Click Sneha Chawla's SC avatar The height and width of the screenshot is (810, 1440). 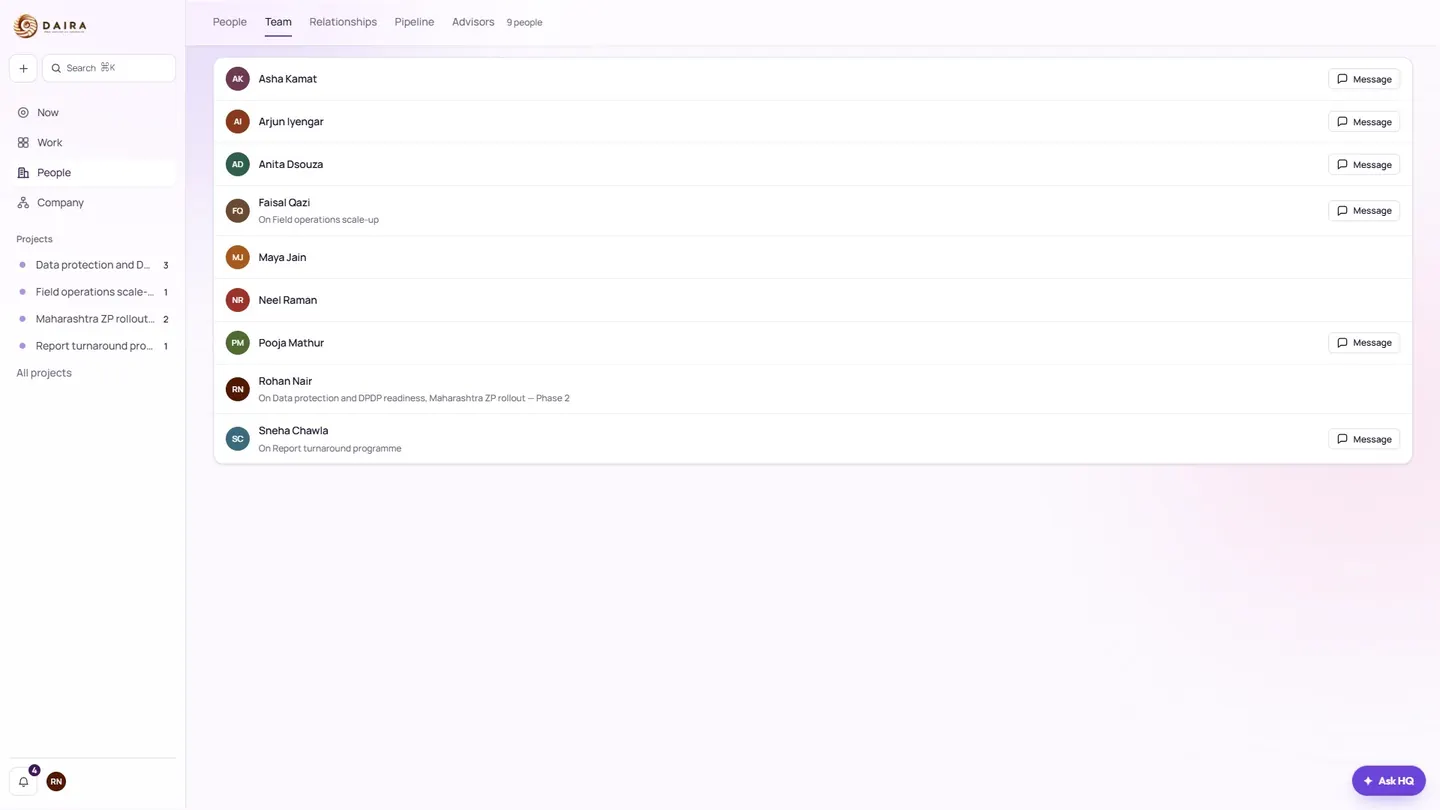(237, 439)
